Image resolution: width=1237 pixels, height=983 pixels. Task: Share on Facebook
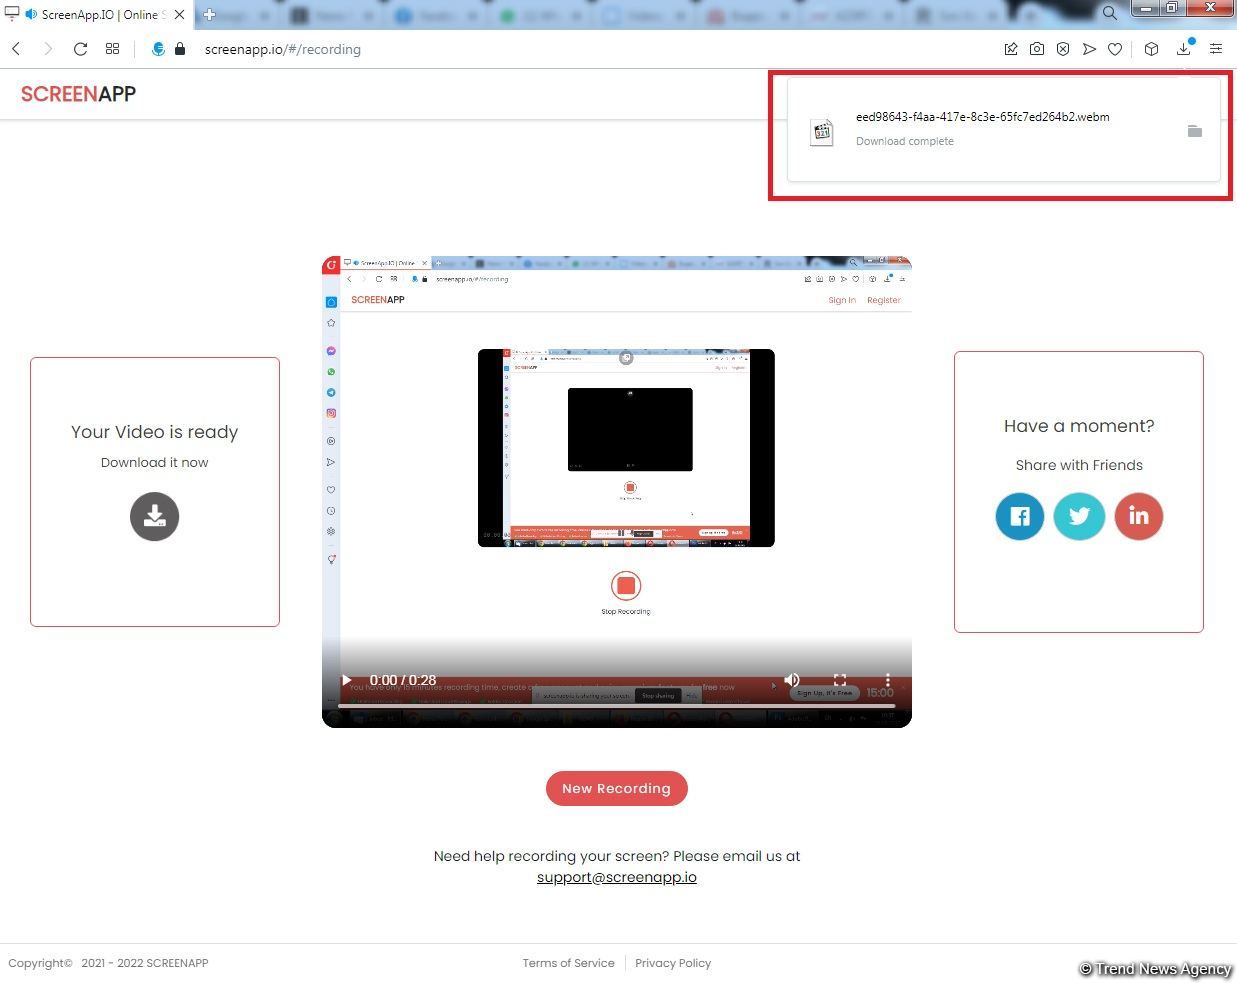[1020, 516]
